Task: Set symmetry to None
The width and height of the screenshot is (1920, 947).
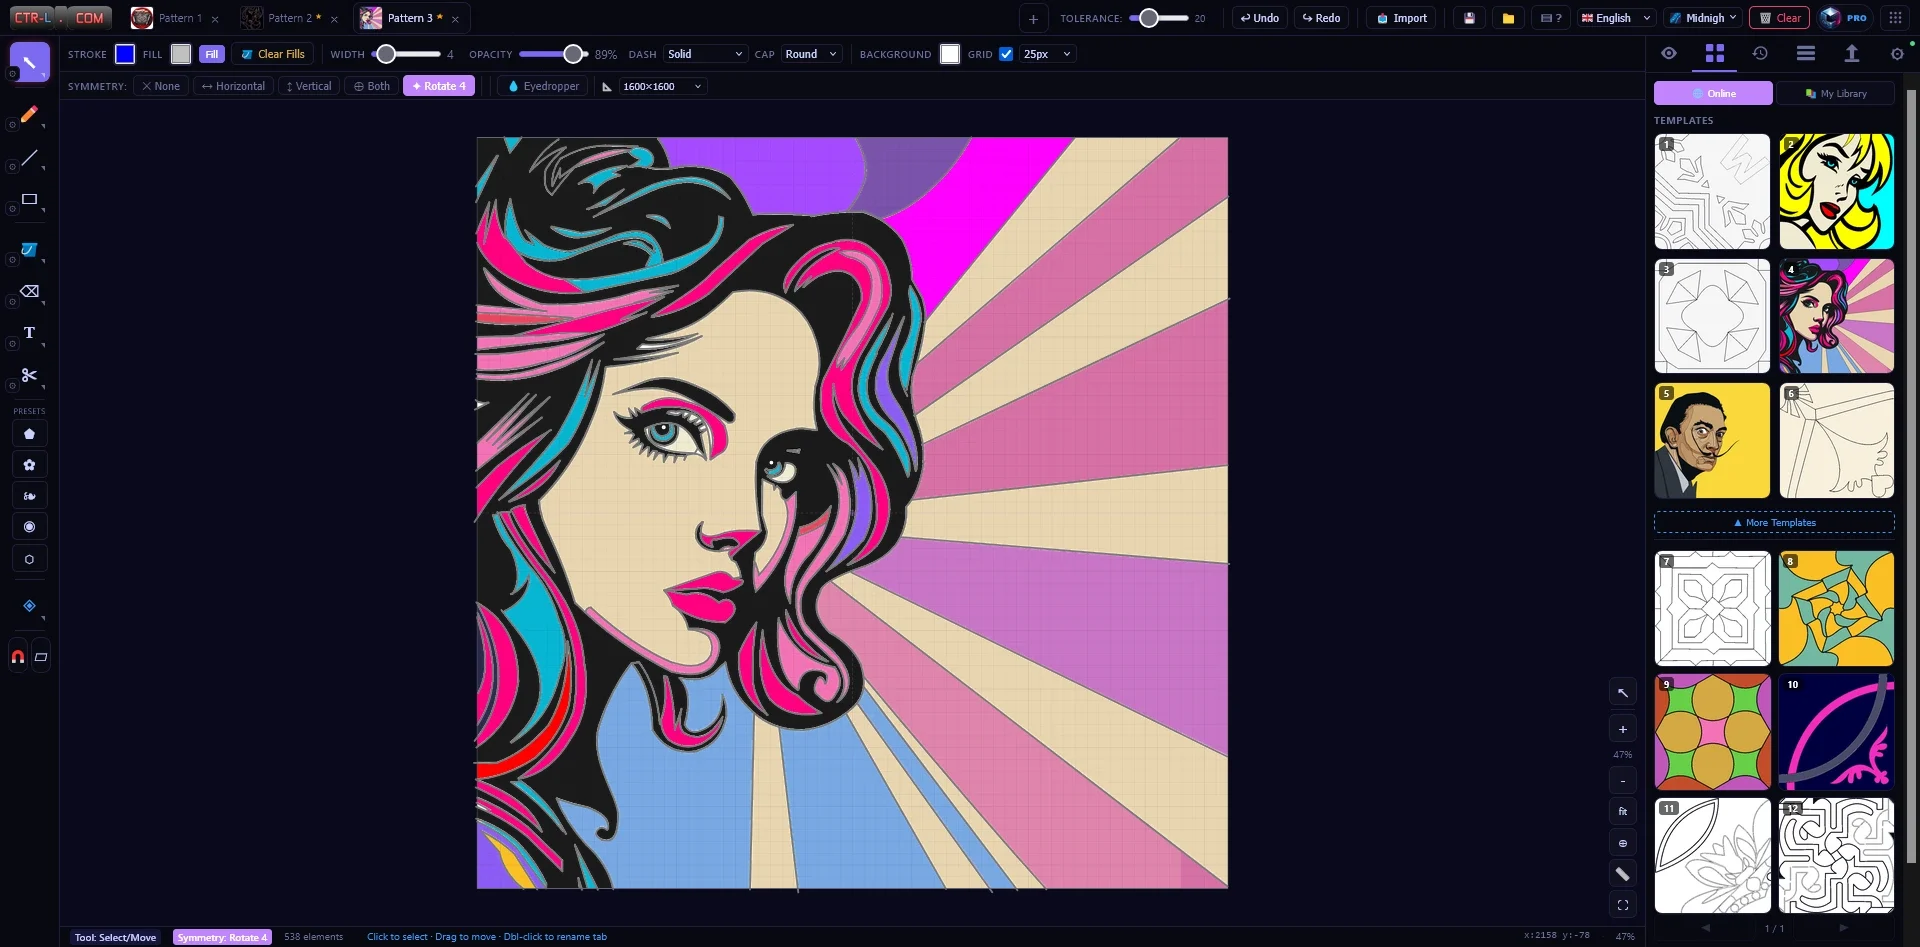Action: click(x=161, y=86)
